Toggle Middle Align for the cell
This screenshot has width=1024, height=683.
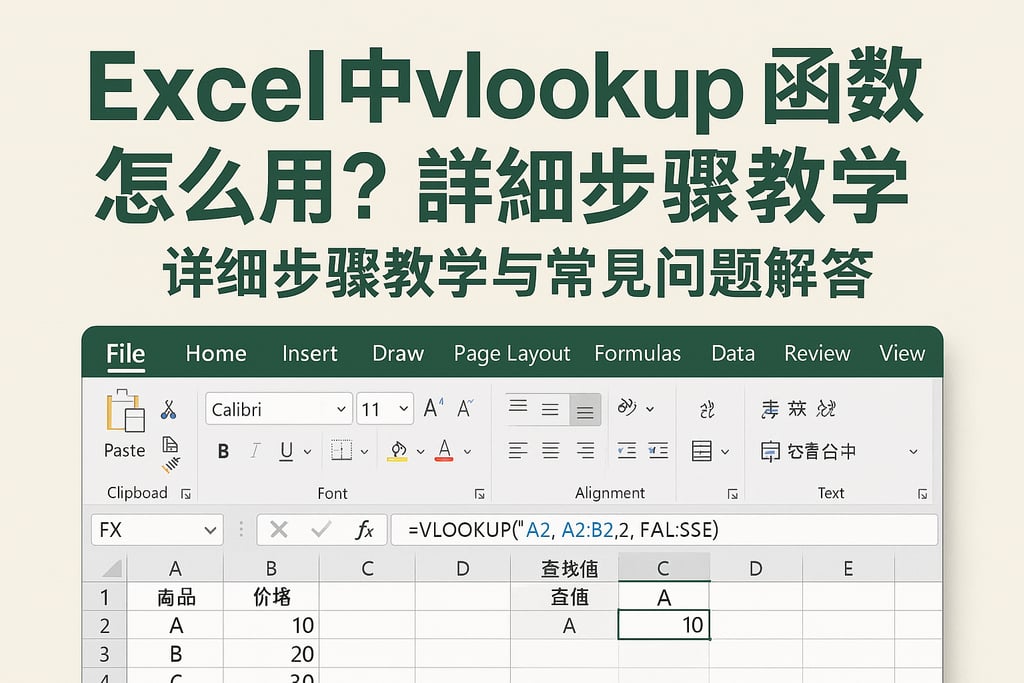(550, 409)
